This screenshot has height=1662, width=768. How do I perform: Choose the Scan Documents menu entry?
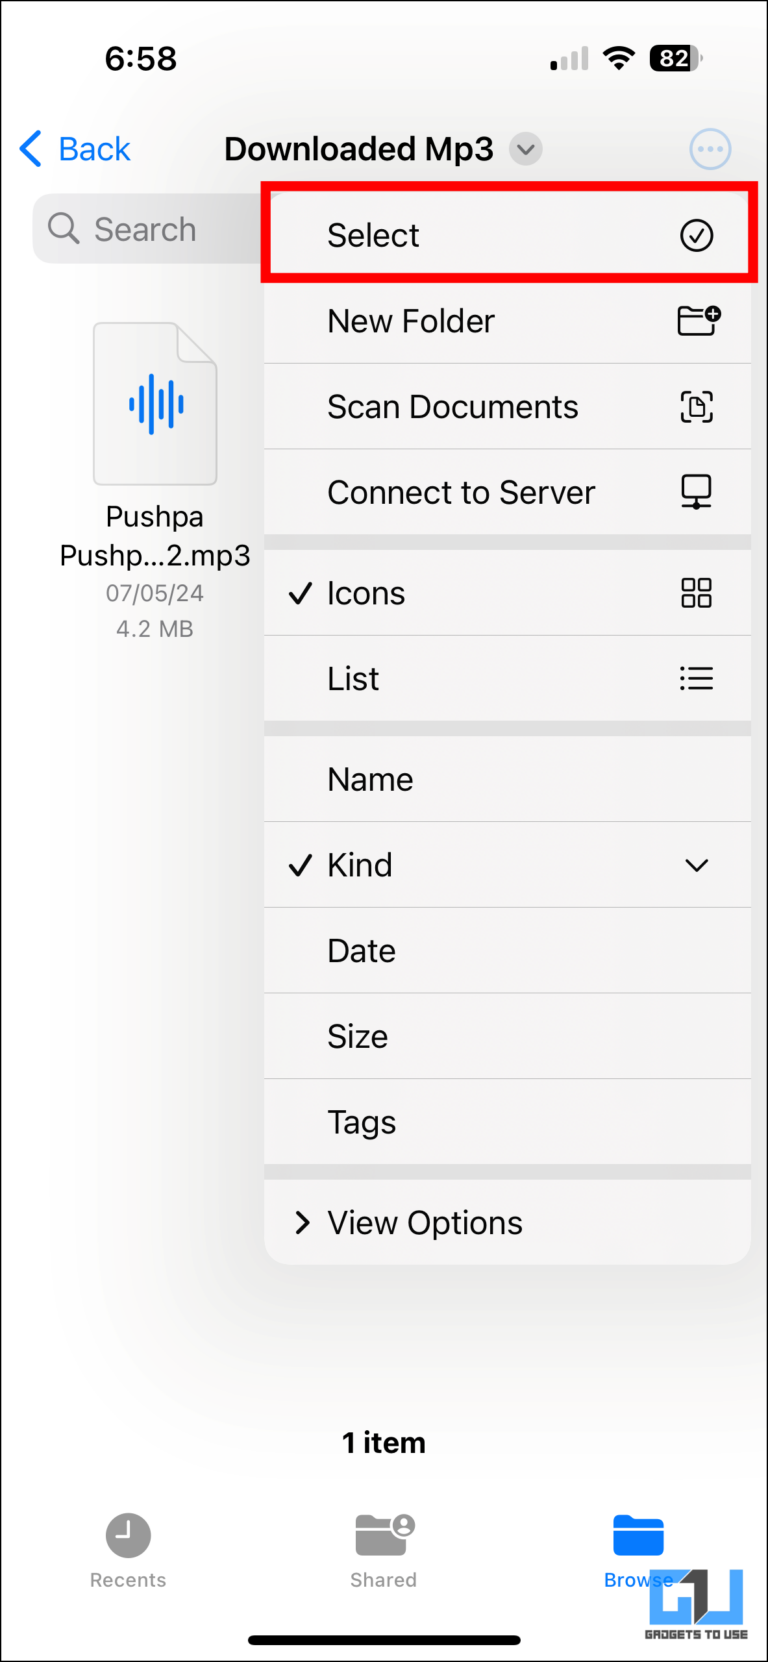452,407
